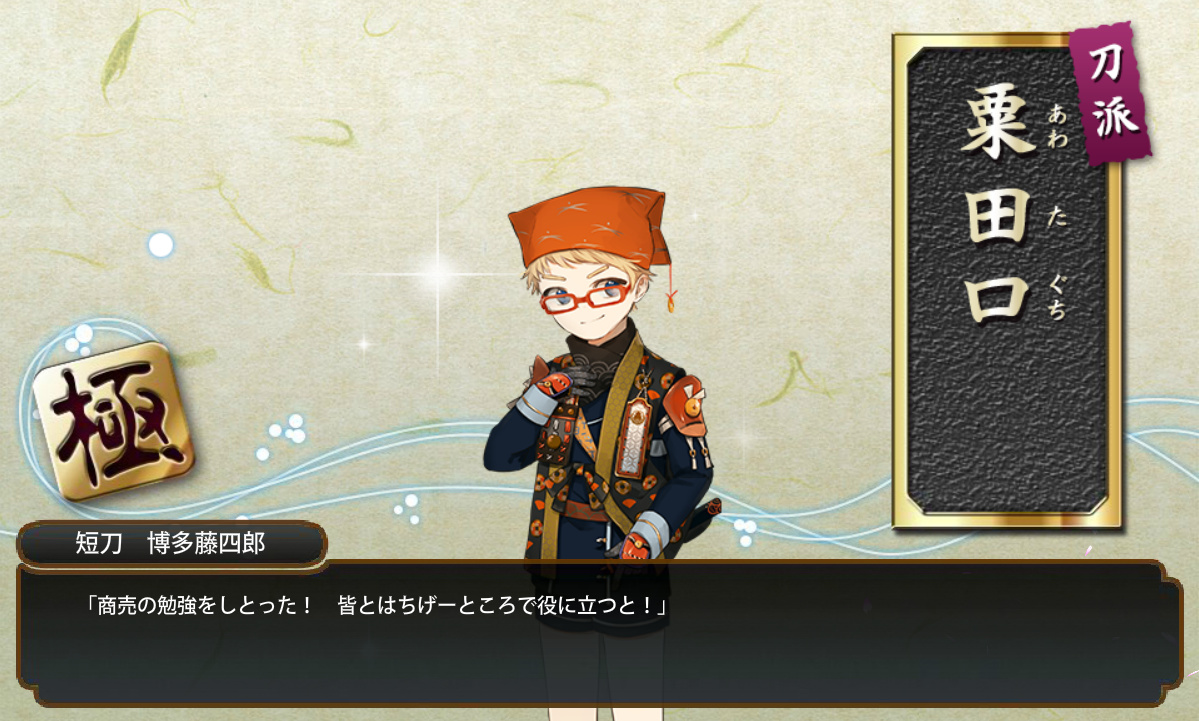
Task: Tap the あわ furigana beside 粟
Action: click(x=1058, y=126)
